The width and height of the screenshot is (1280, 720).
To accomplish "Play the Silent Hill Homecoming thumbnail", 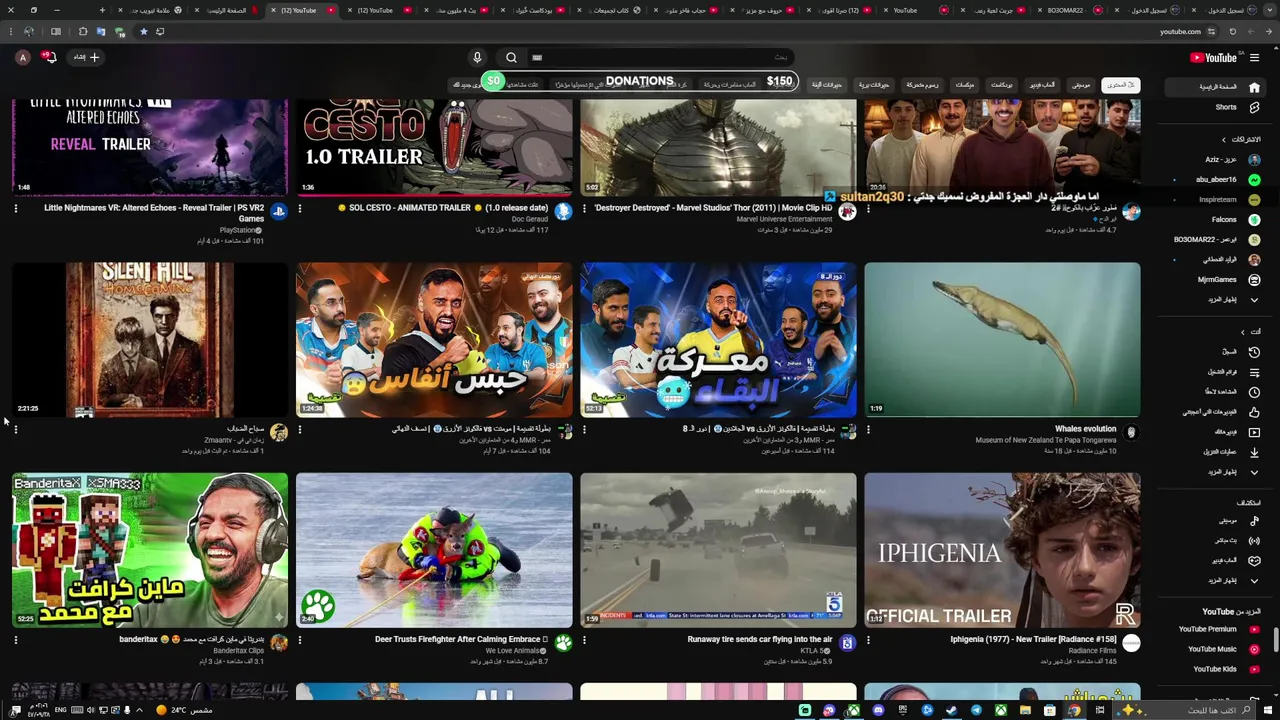I will pyautogui.click(x=150, y=340).
